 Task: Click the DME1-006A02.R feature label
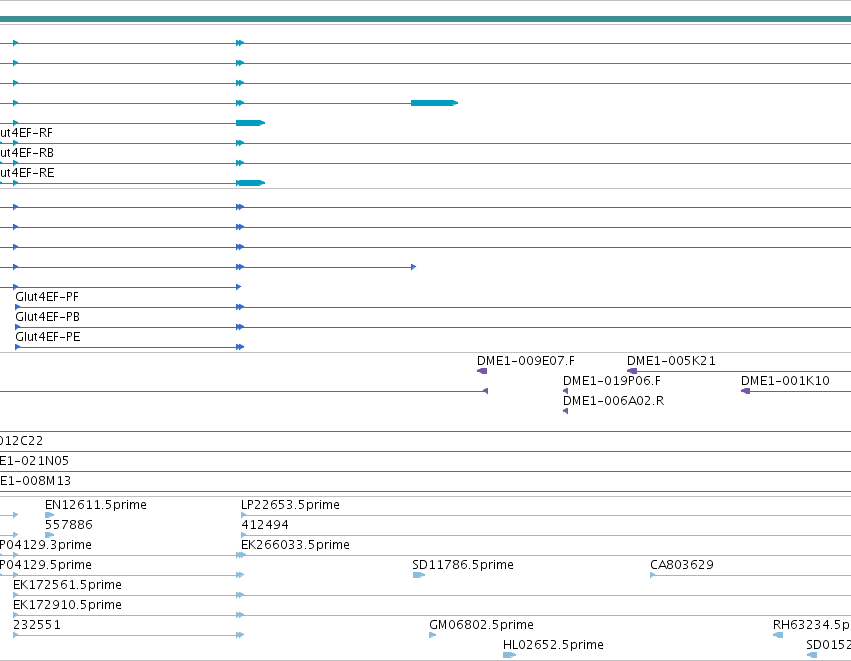pyautogui.click(x=614, y=401)
